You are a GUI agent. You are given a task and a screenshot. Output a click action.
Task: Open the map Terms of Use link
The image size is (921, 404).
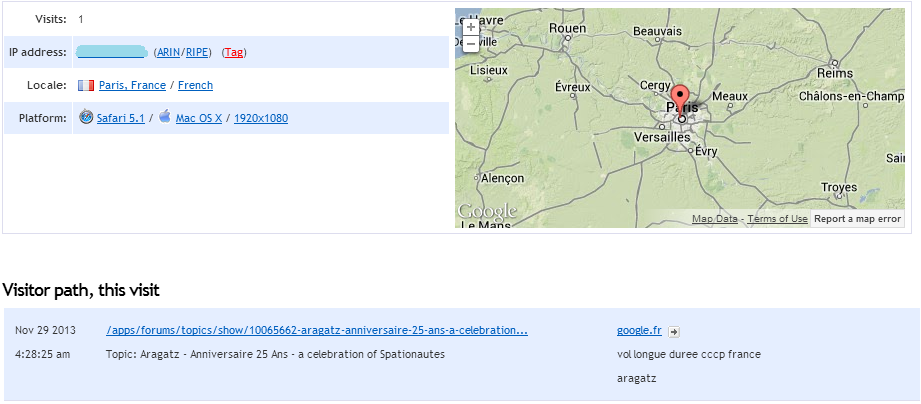(777, 219)
